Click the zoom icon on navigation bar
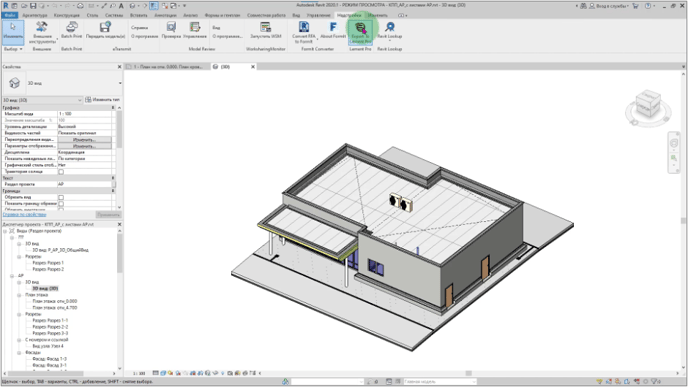Viewport: 688px width, 387px height. point(674,159)
